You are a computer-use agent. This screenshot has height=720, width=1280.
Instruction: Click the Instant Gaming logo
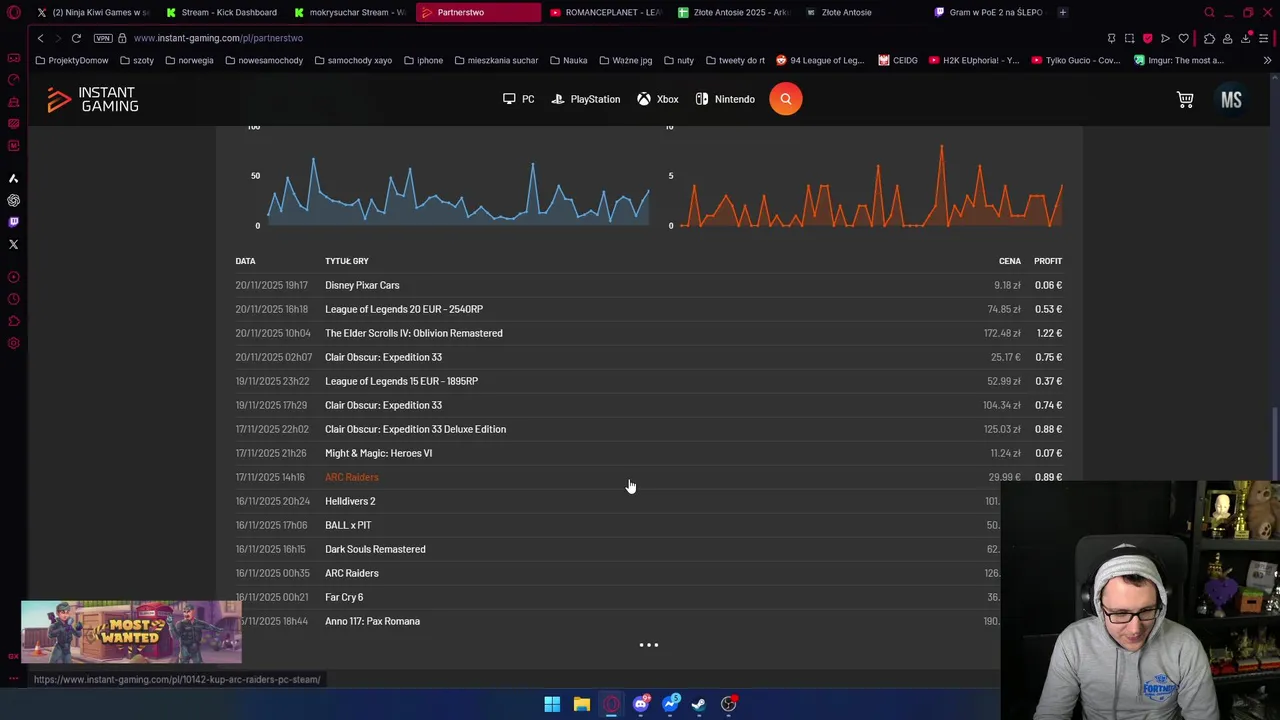pos(93,99)
